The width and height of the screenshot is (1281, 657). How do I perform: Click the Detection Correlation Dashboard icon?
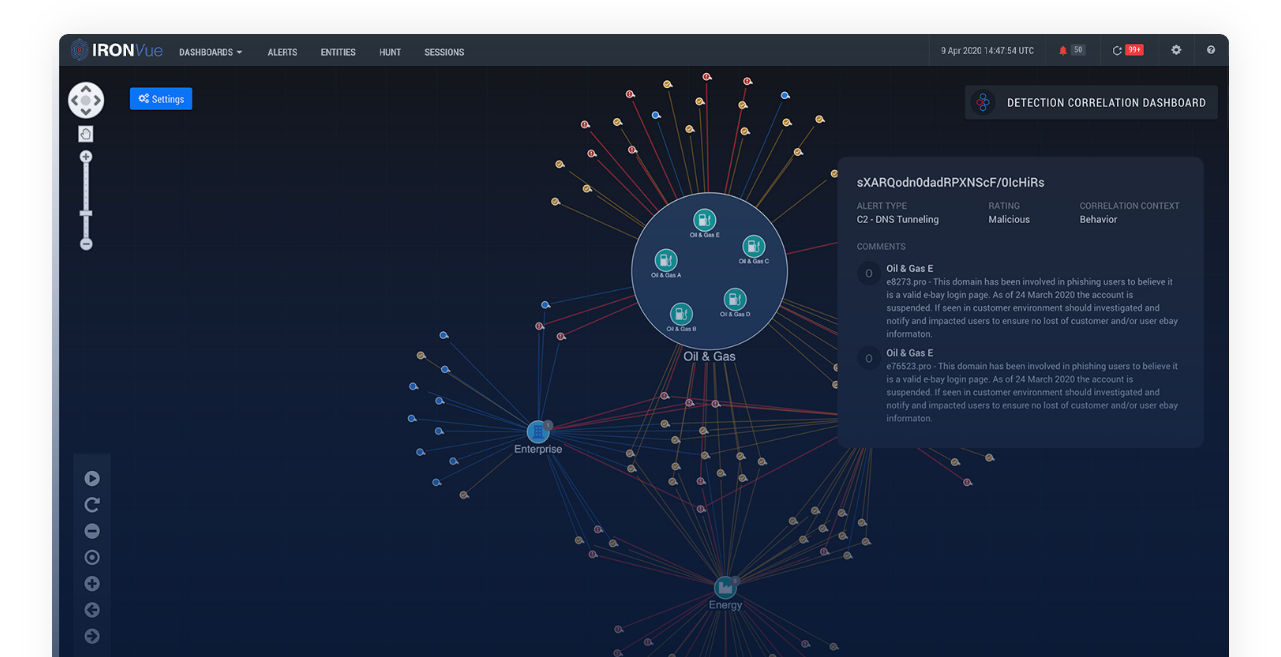pos(983,101)
